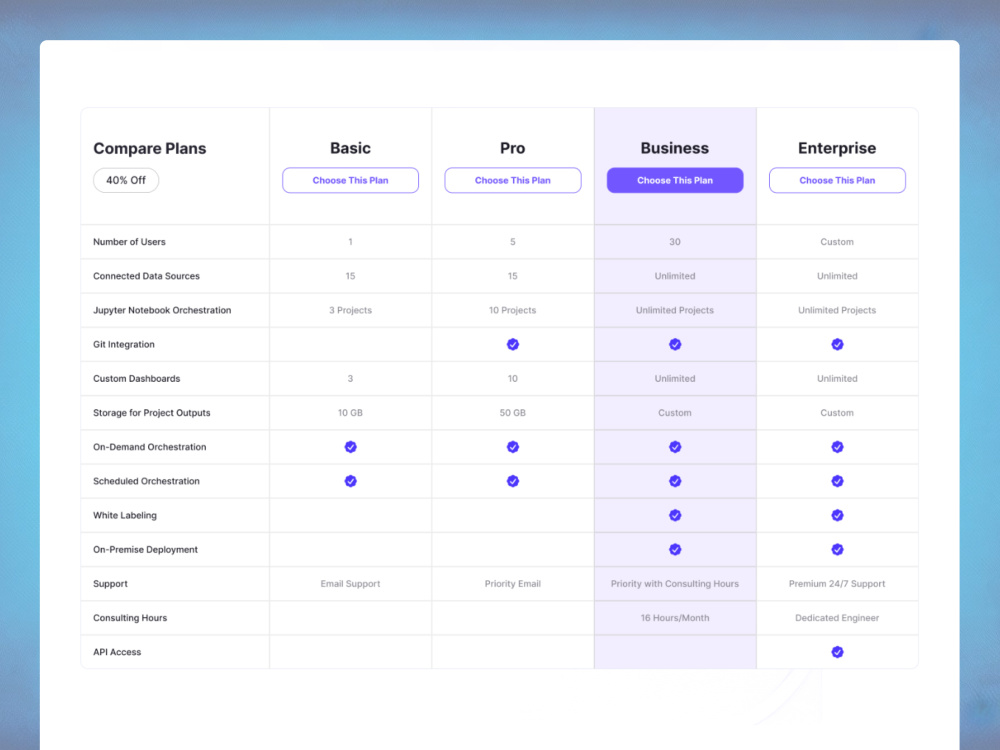Select the Business plan title
1000x750 pixels.
675,148
